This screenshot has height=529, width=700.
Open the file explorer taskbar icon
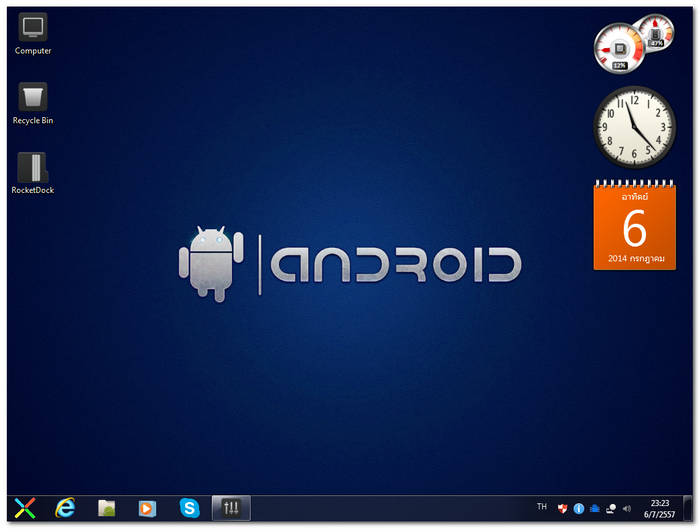click(107, 508)
